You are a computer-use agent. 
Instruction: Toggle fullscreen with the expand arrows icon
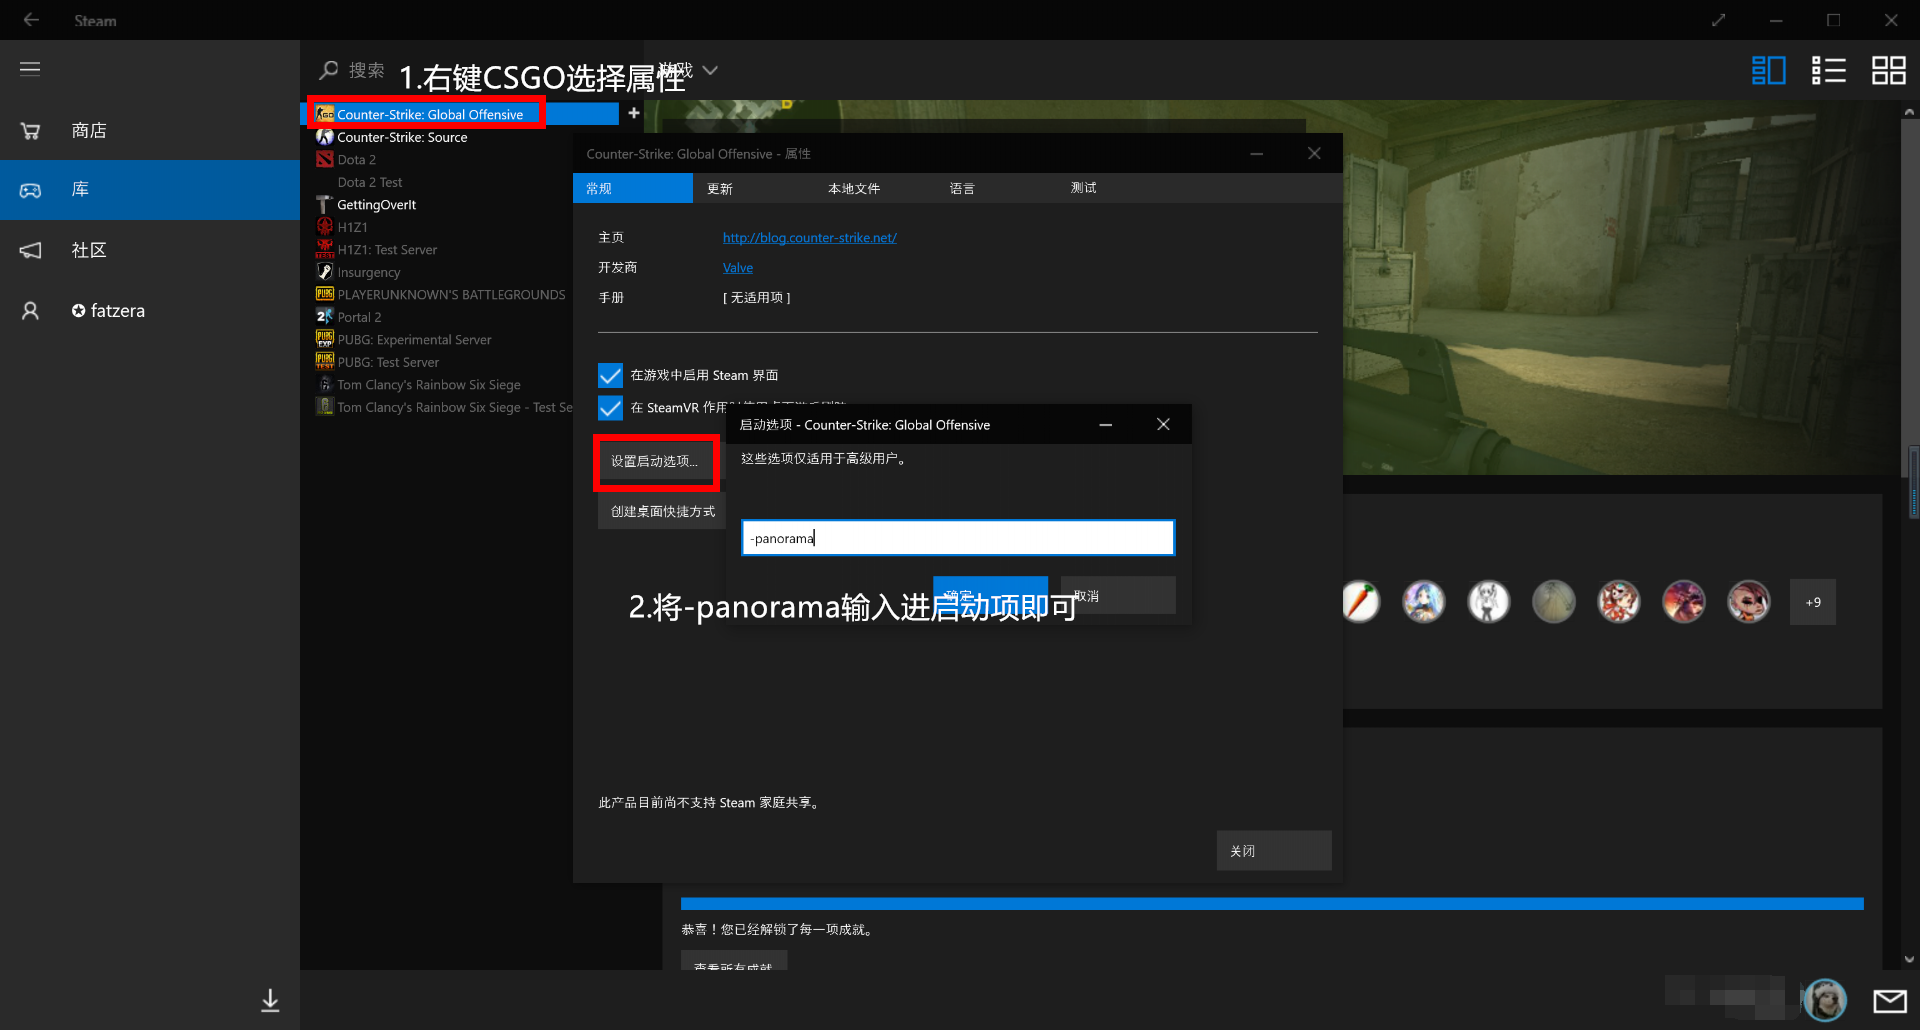(x=1718, y=20)
